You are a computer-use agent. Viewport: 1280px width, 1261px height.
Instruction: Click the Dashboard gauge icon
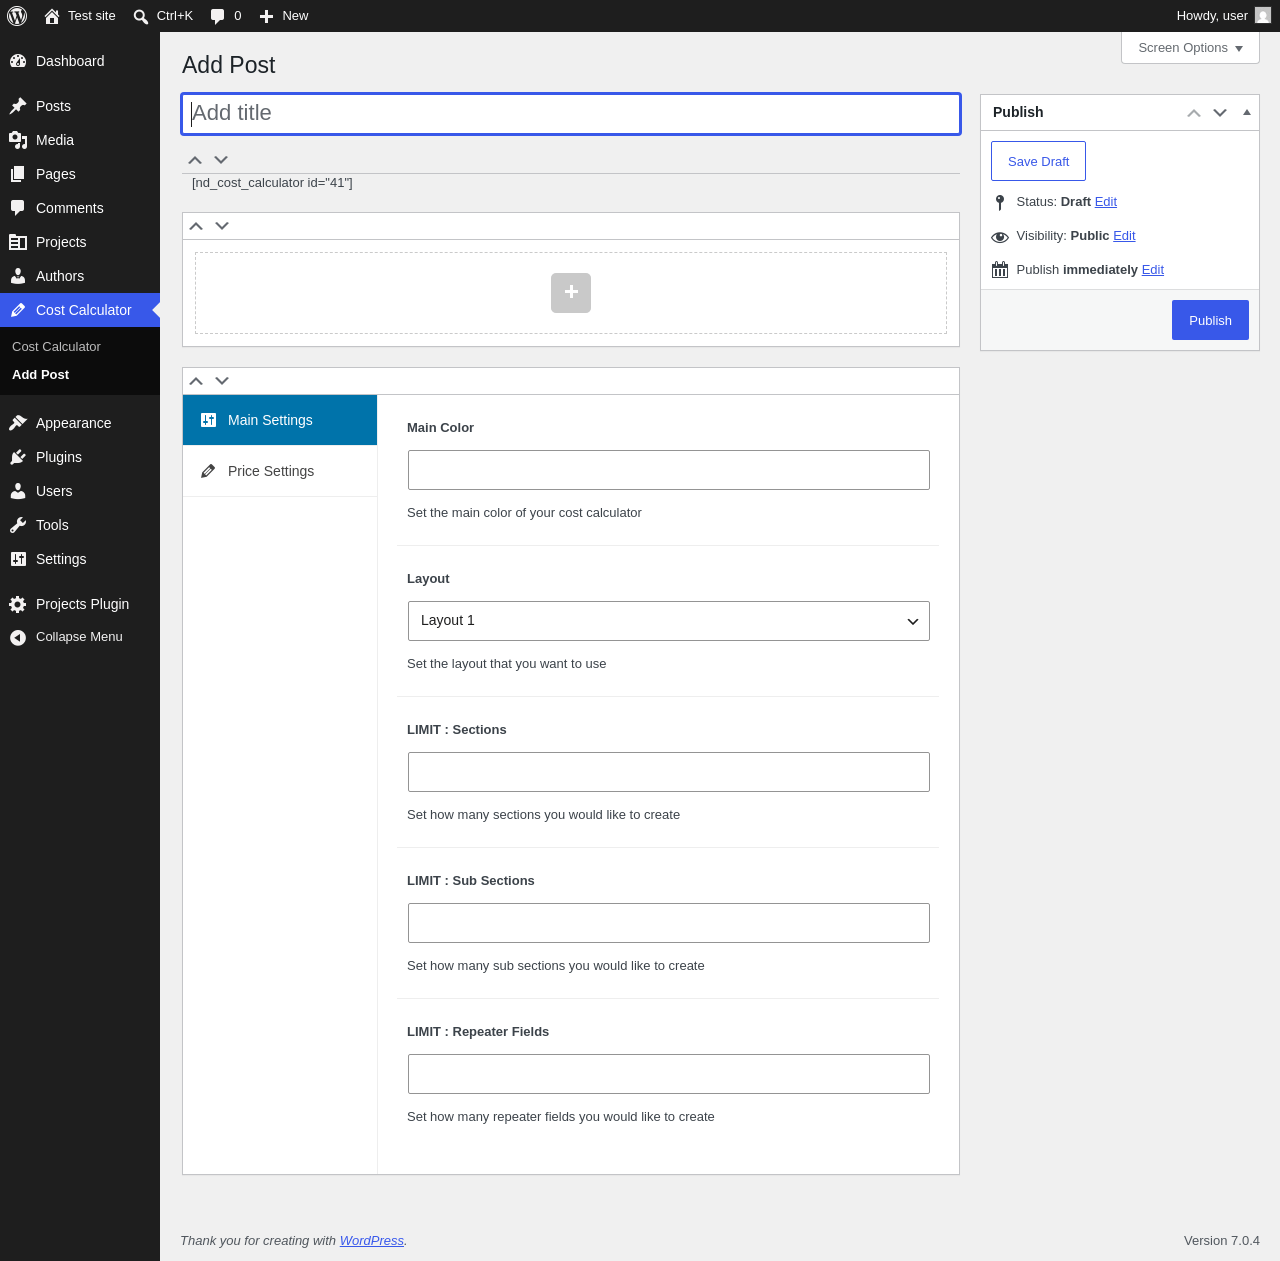pos(18,61)
